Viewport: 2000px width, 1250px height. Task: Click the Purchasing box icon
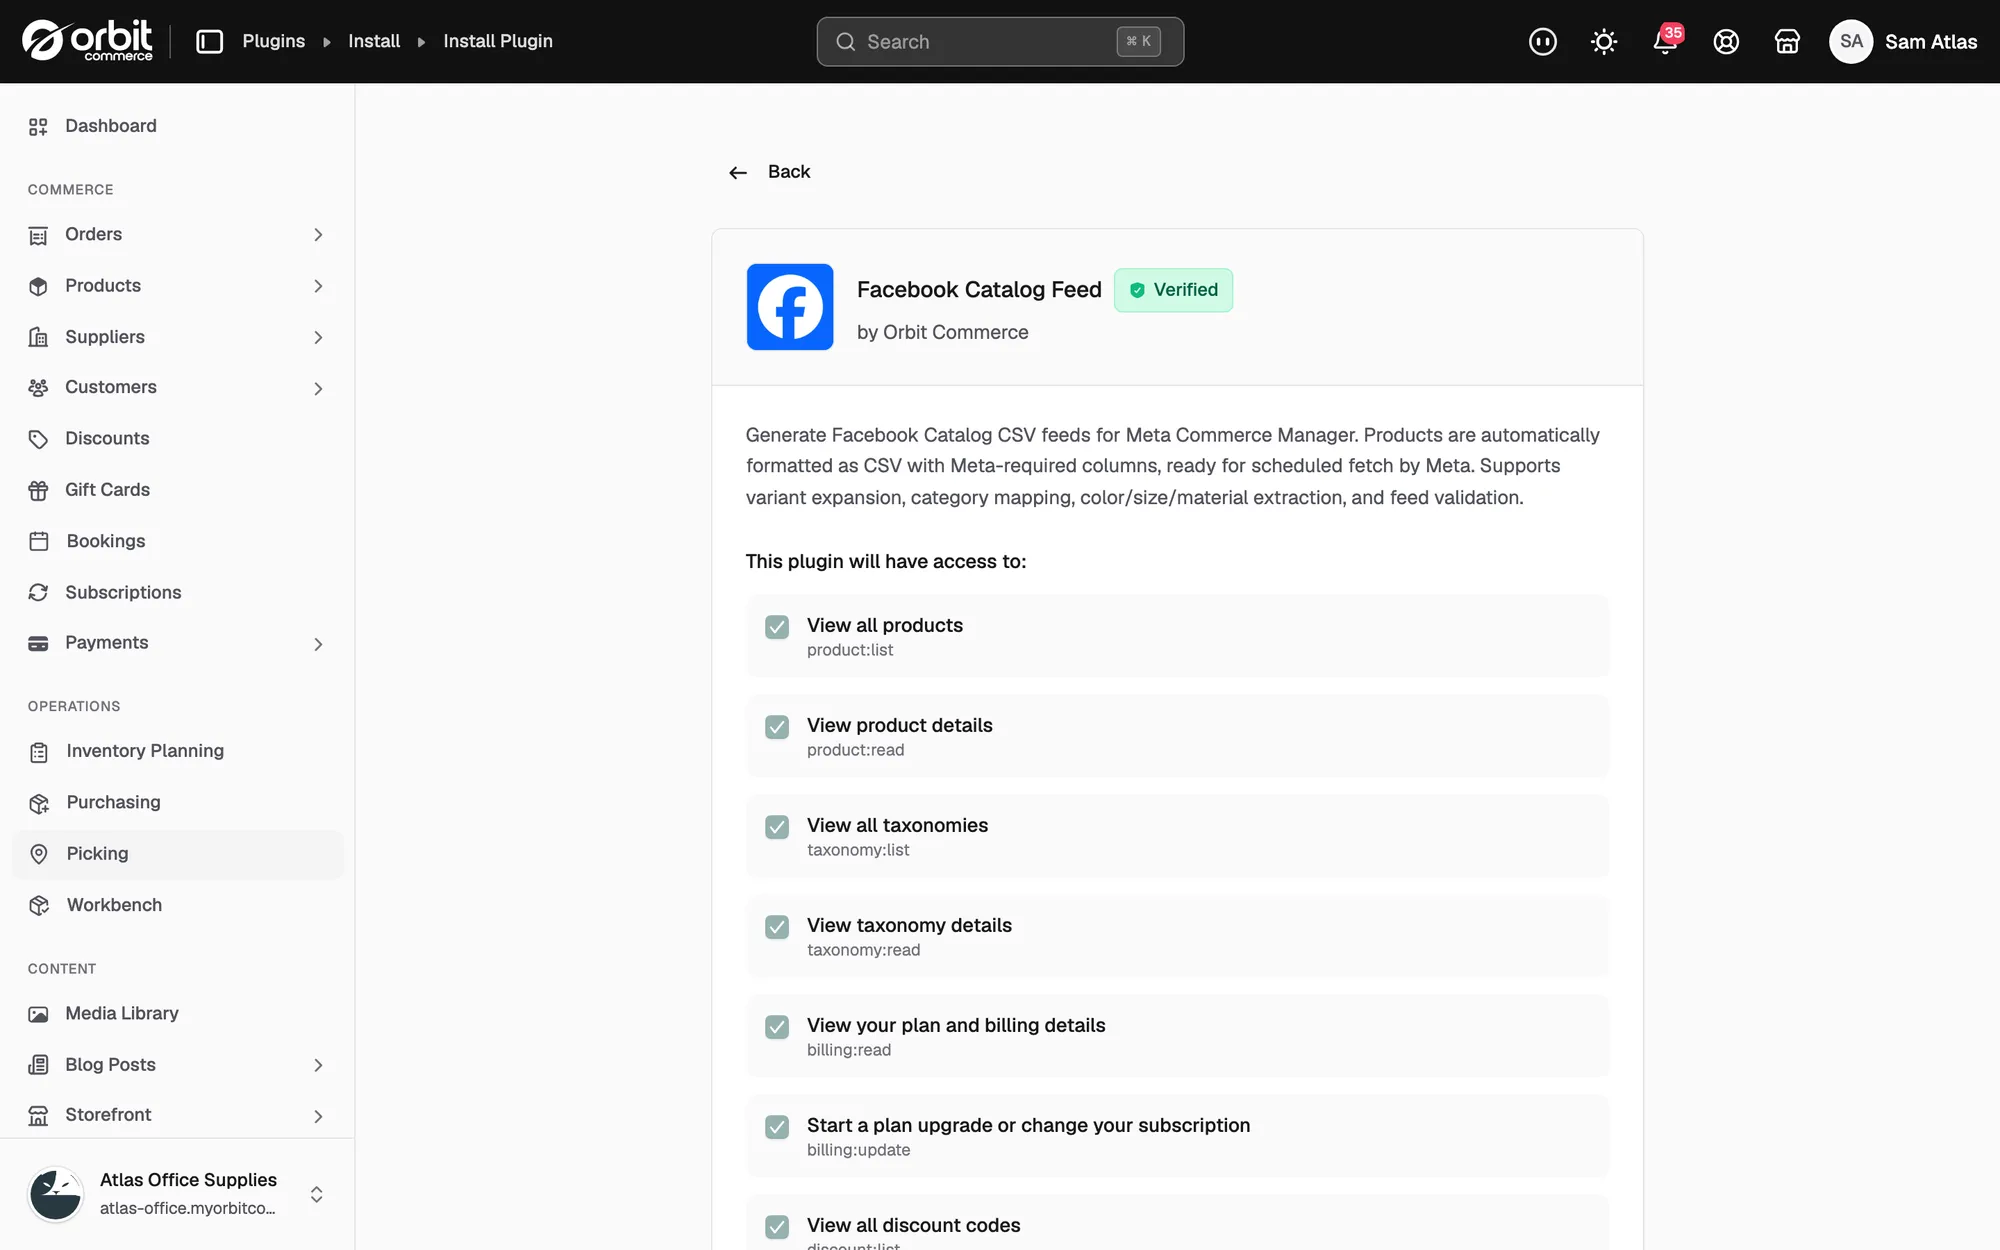tap(39, 803)
